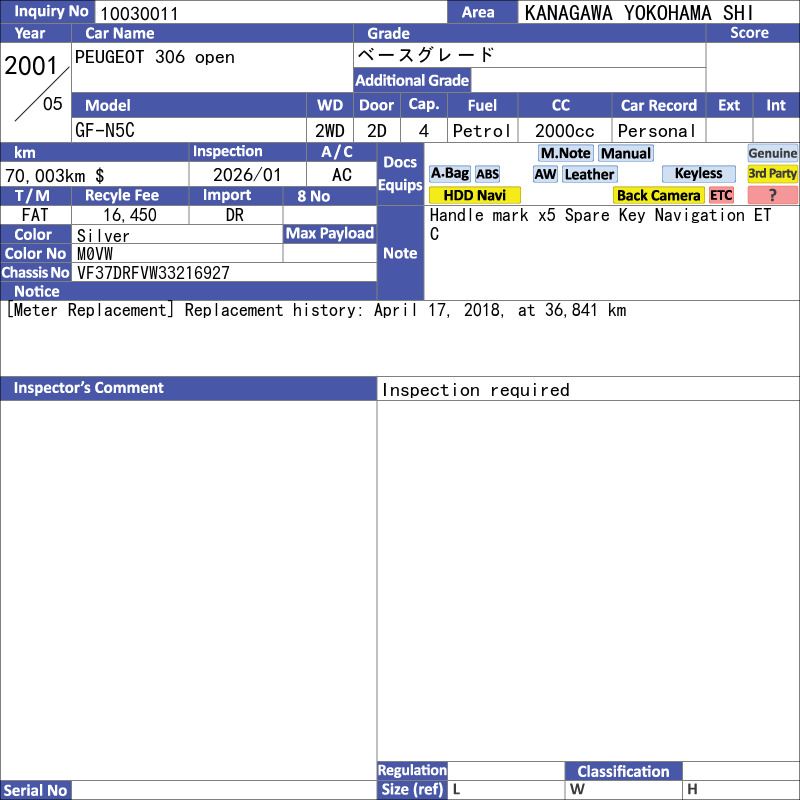The width and height of the screenshot is (800, 800).
Task: Click the yellow Back Camera badge
Action: (658, 195)
